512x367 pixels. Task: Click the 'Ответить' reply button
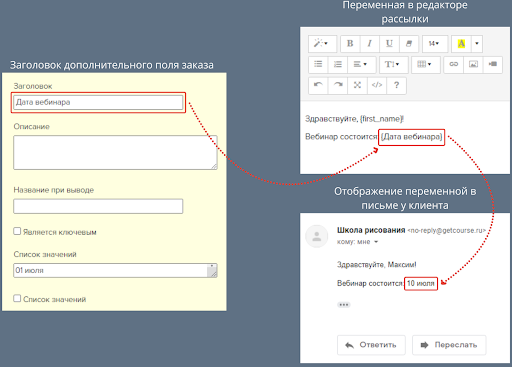(x=371, y=345)
